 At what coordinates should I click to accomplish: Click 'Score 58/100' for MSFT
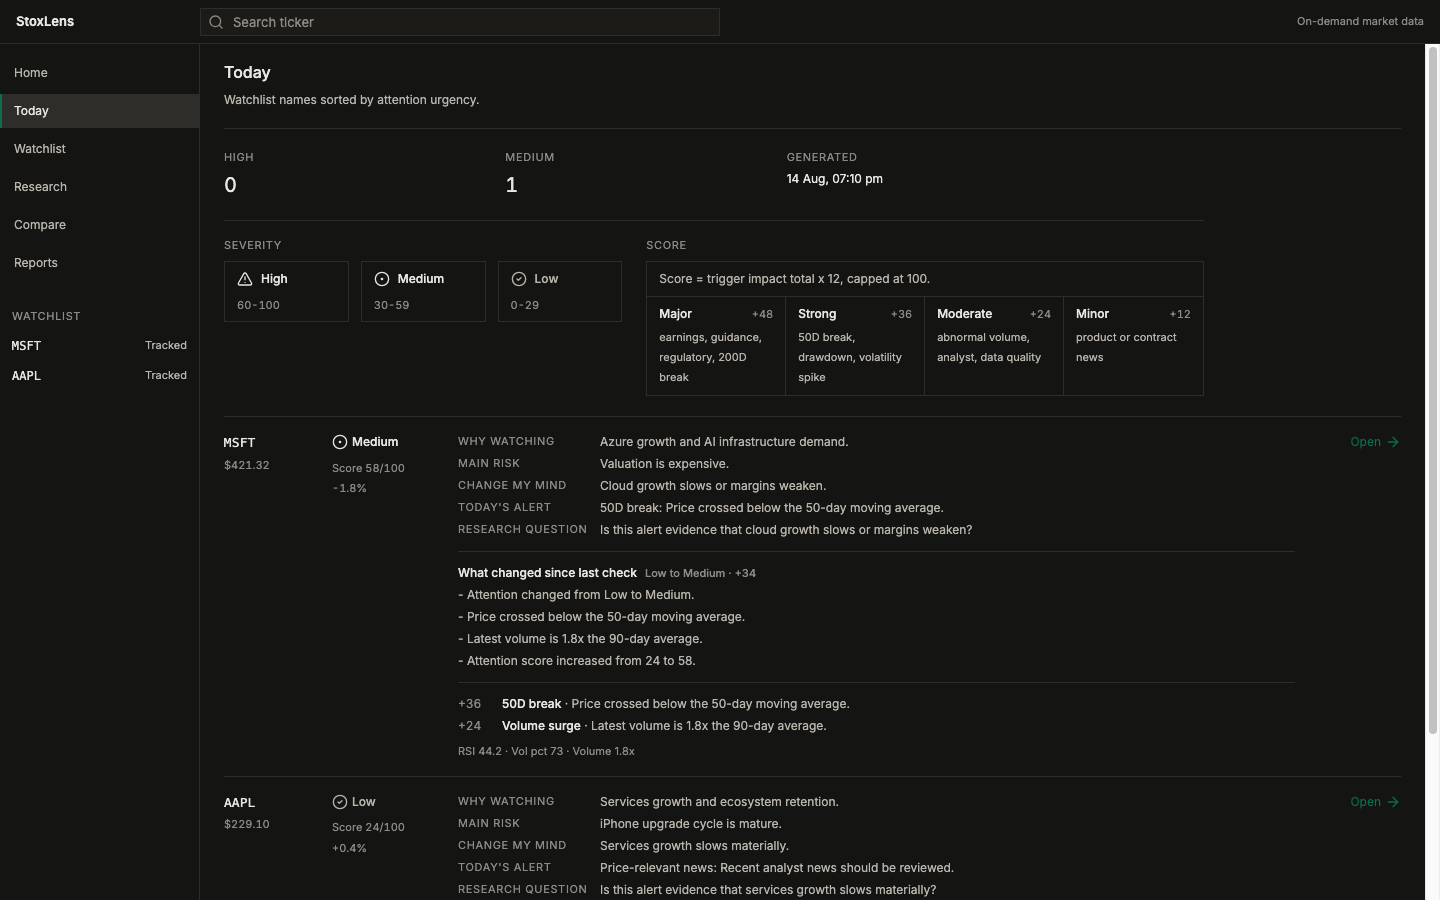point(368,468)
